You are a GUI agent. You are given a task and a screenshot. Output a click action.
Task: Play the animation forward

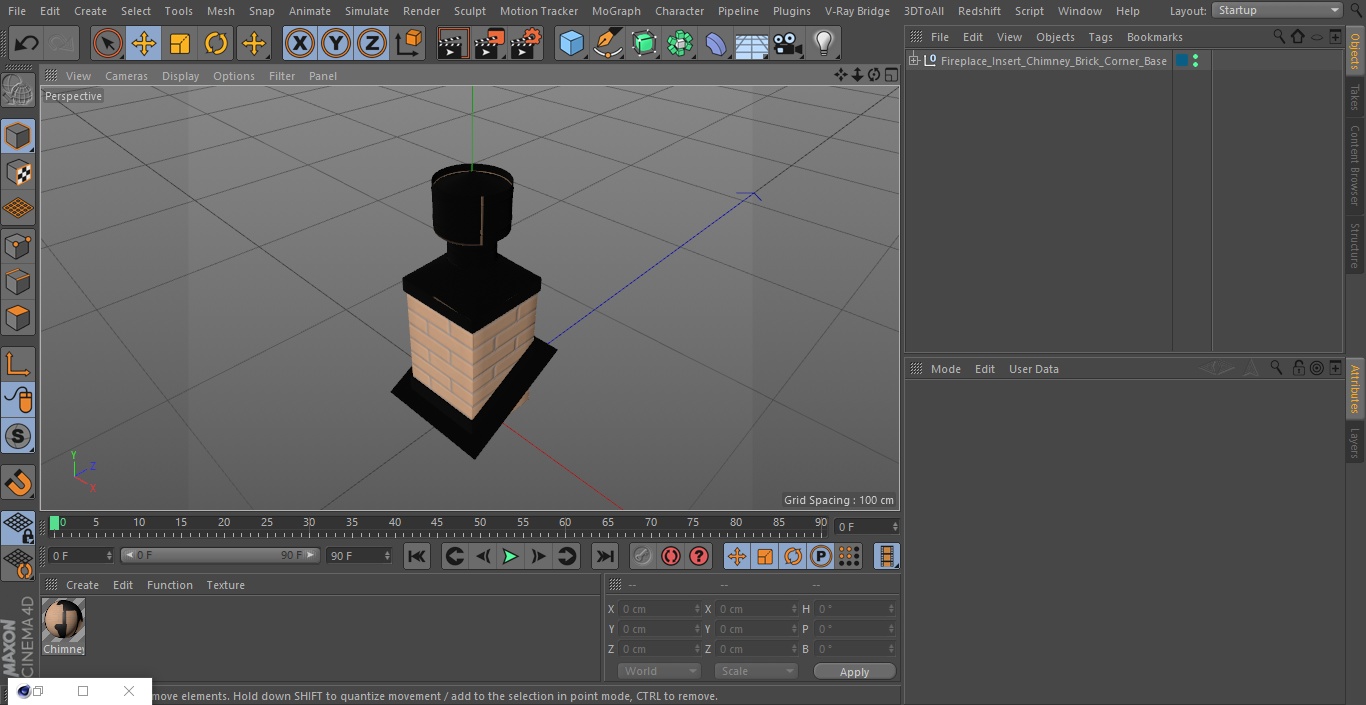pos(510,556)
